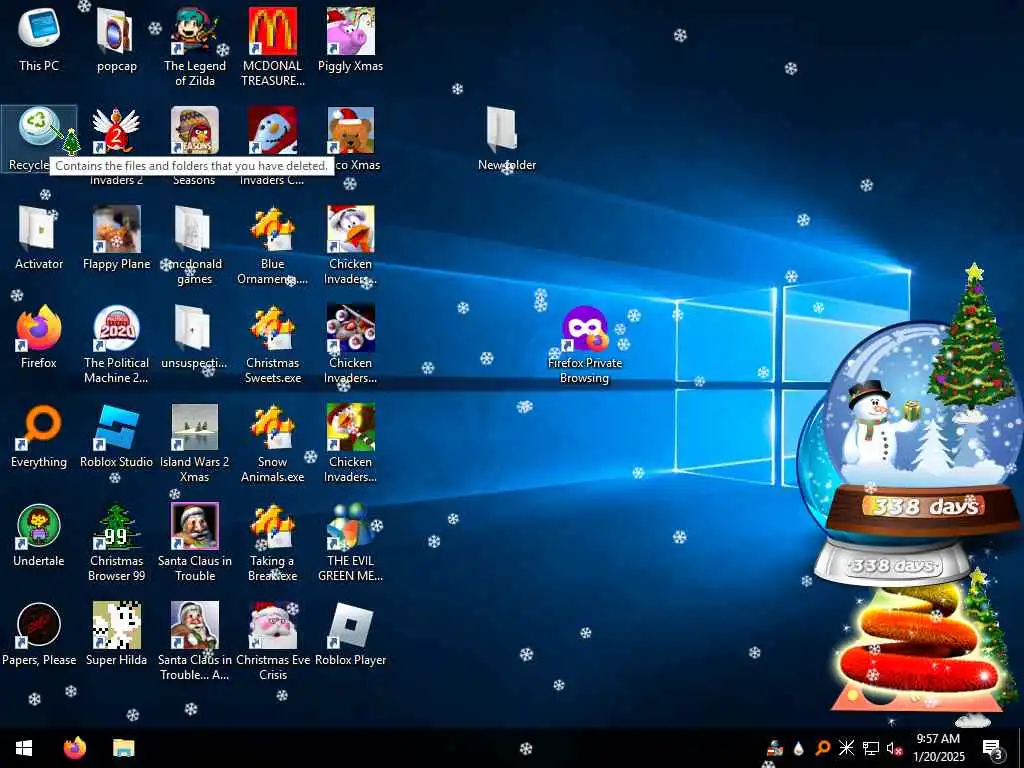
Task: Launch the Roblox Player shortcut
Action: tap(351, 633)
